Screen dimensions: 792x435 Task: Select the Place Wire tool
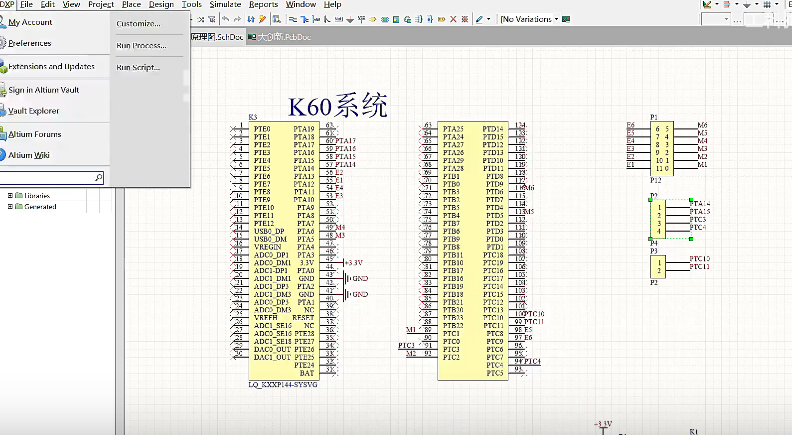tap(292, 19)
